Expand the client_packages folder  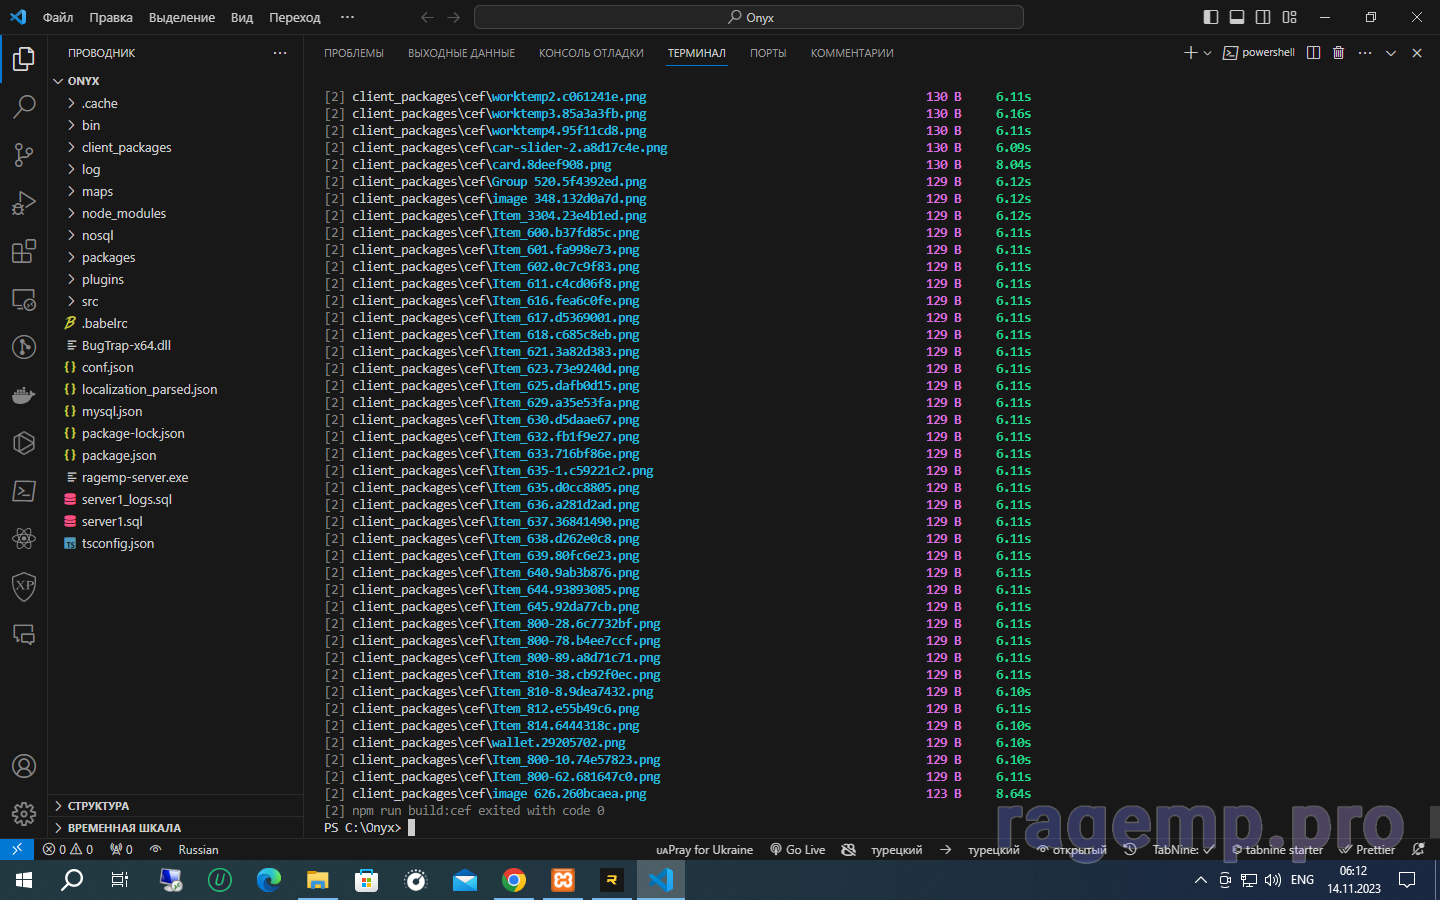(126, 147)
